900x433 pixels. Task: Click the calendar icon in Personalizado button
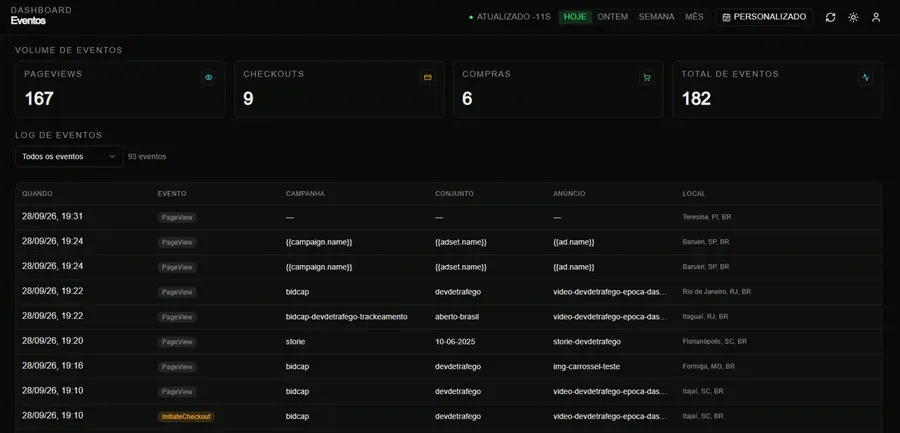coord(726,17)
